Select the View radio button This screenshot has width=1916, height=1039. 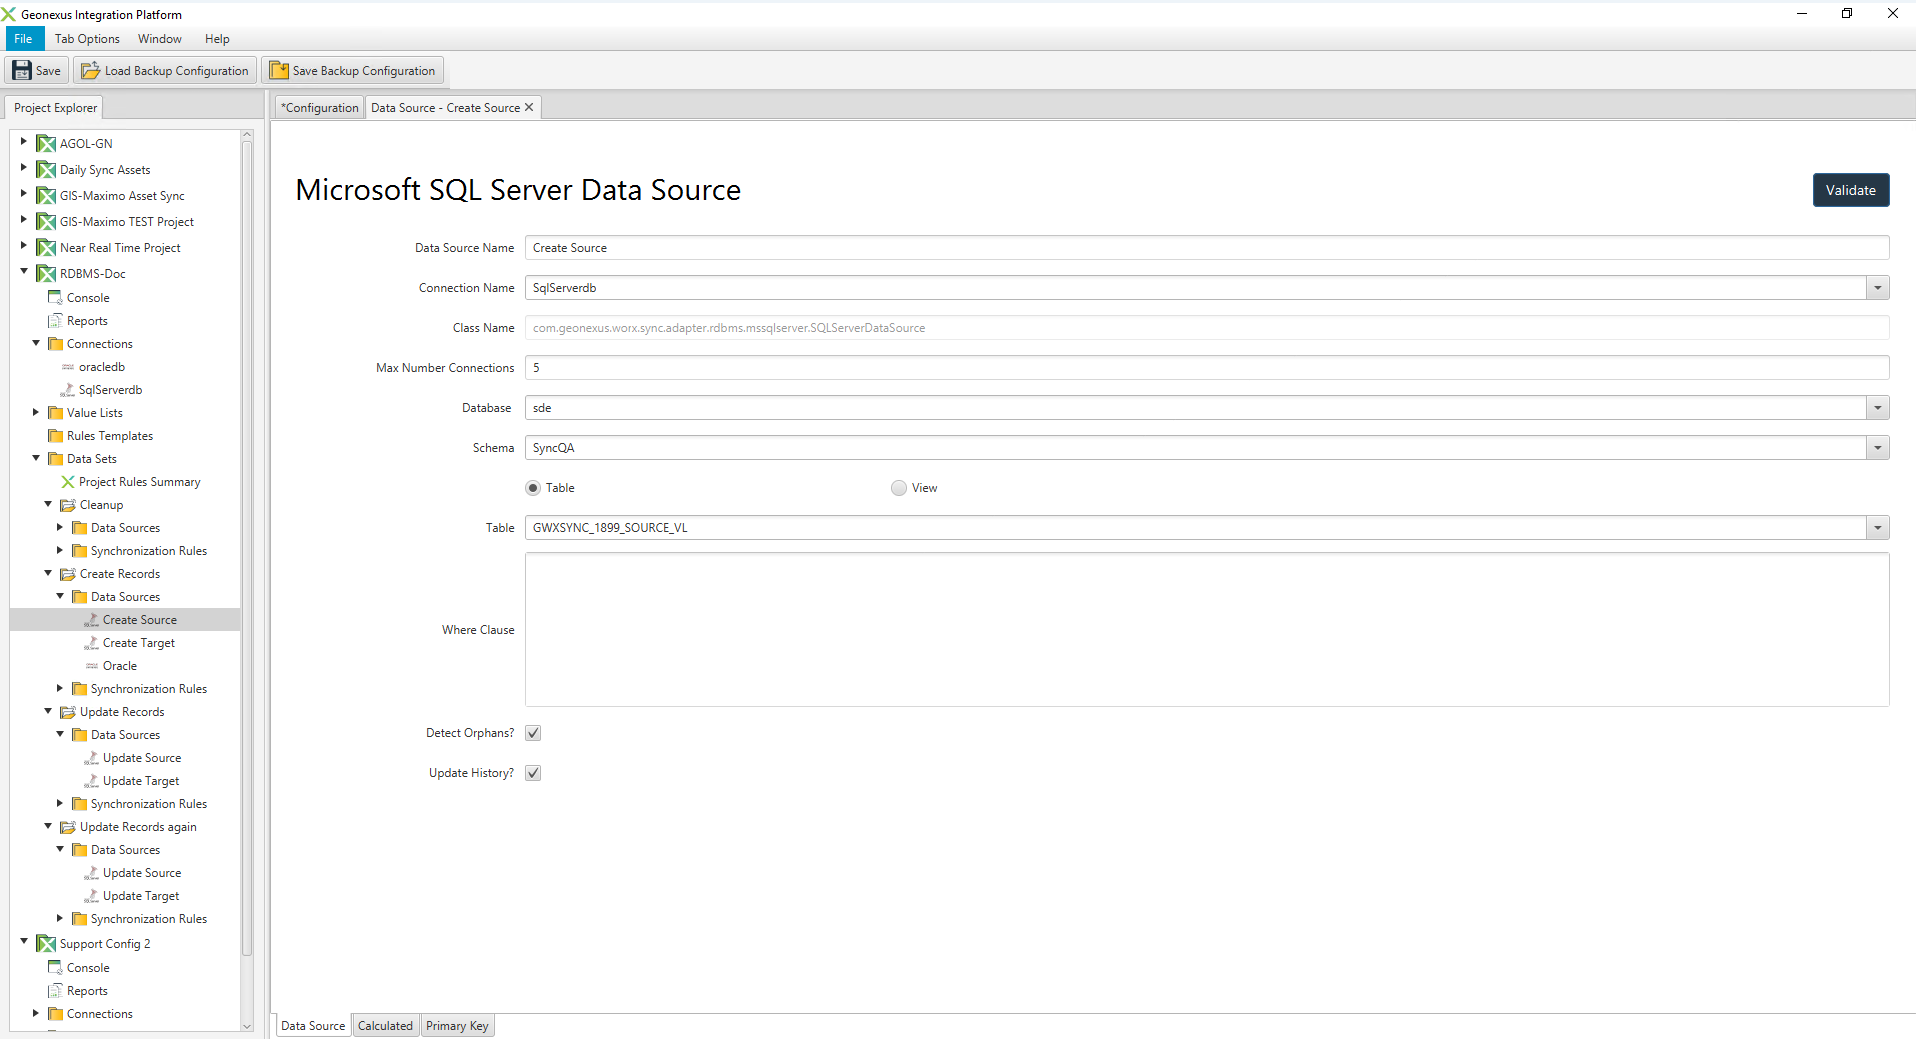(899, 488)
